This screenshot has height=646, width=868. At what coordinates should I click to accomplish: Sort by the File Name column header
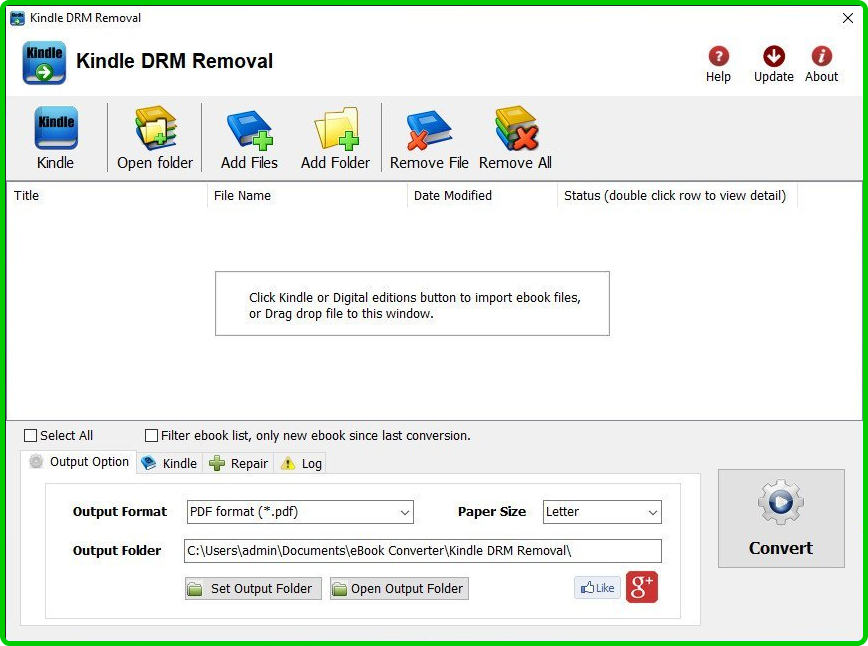pyautogui.click(x=307, y=195)
